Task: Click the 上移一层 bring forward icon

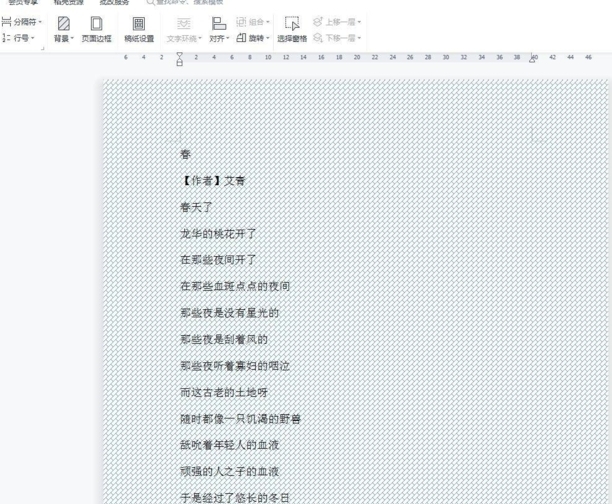Action: [318, 22]
